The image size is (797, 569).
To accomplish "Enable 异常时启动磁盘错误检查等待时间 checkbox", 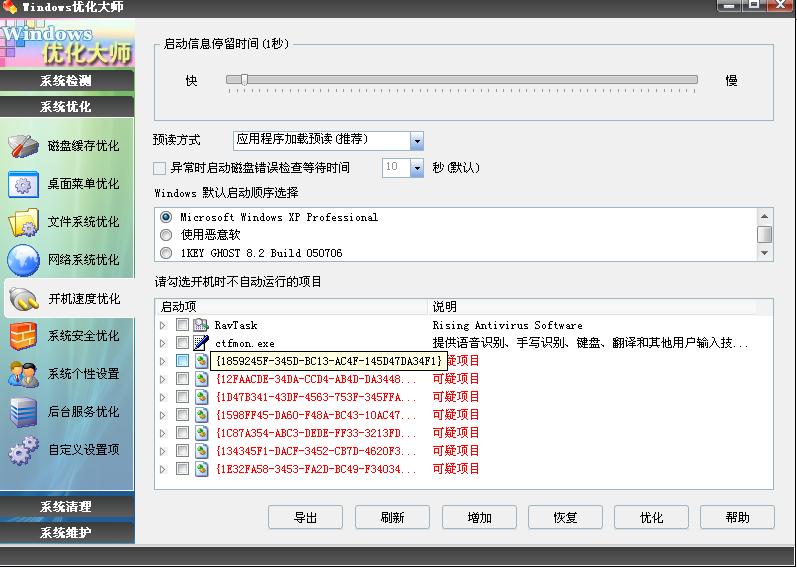I will click(160, 168).
